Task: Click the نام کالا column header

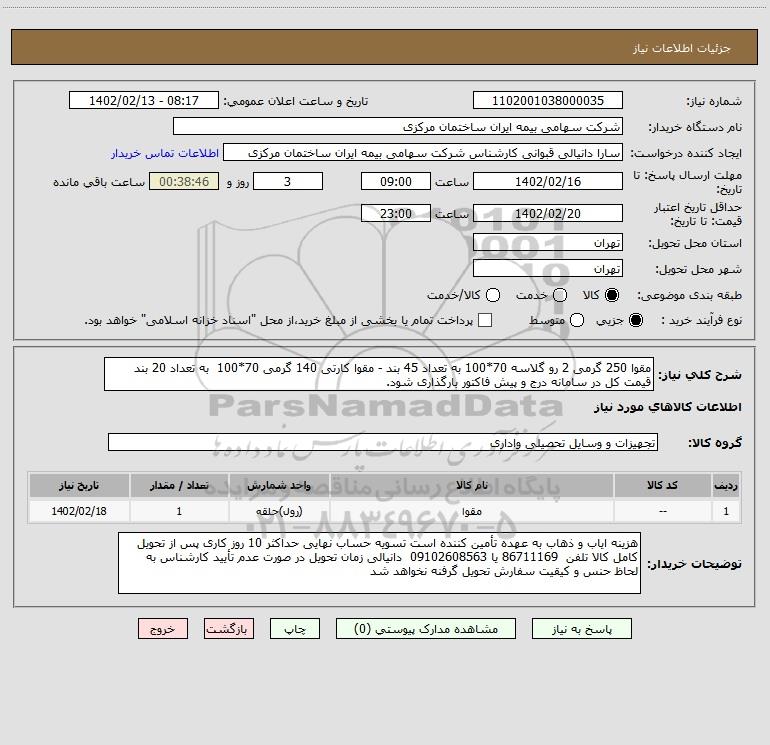Action: 471,485
